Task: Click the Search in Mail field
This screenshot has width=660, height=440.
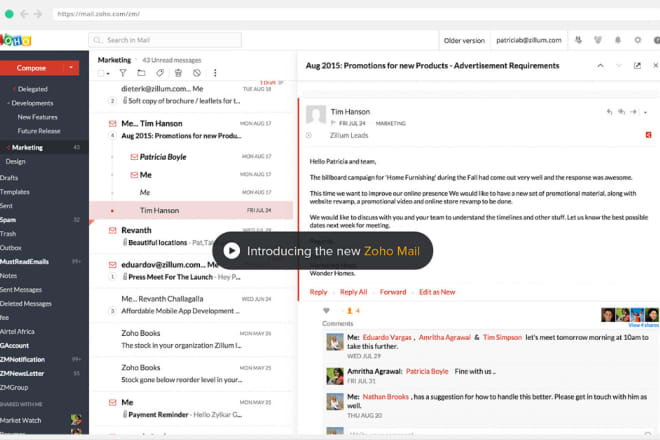Action: click(165, 40)
